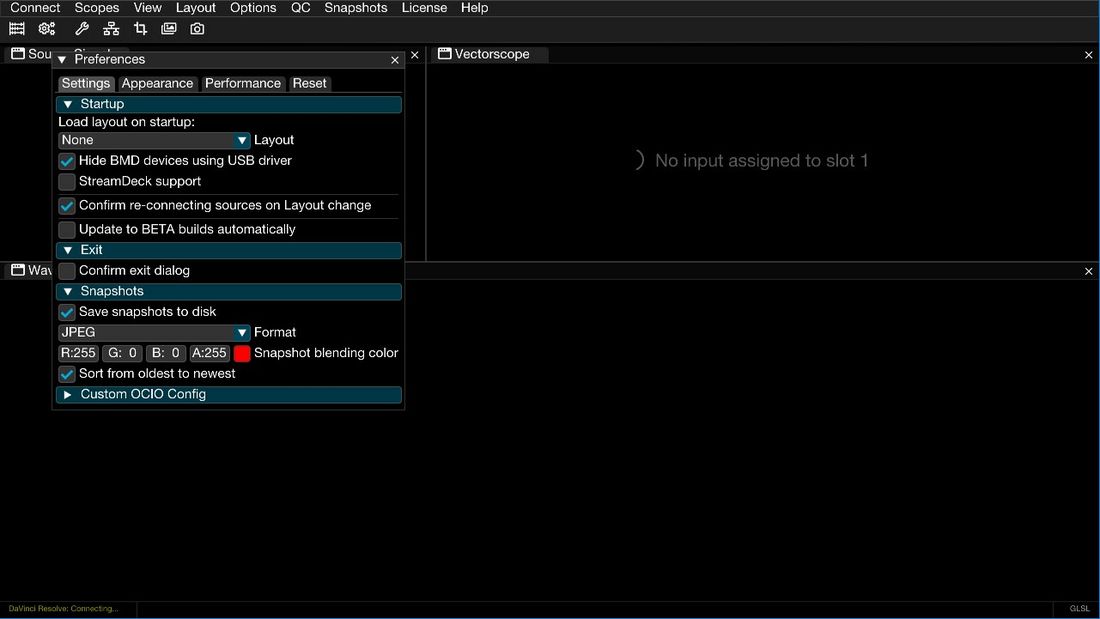This screenshot has height=619, width=1100.
Task: Open the startup Layout dropdown set to None
Action: [x=154, y=140]
